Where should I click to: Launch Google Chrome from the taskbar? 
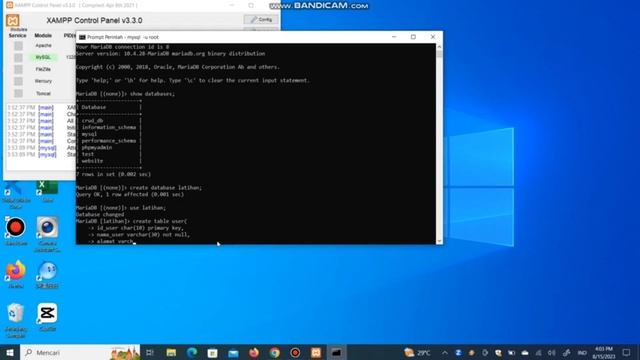tap(274, 352)
